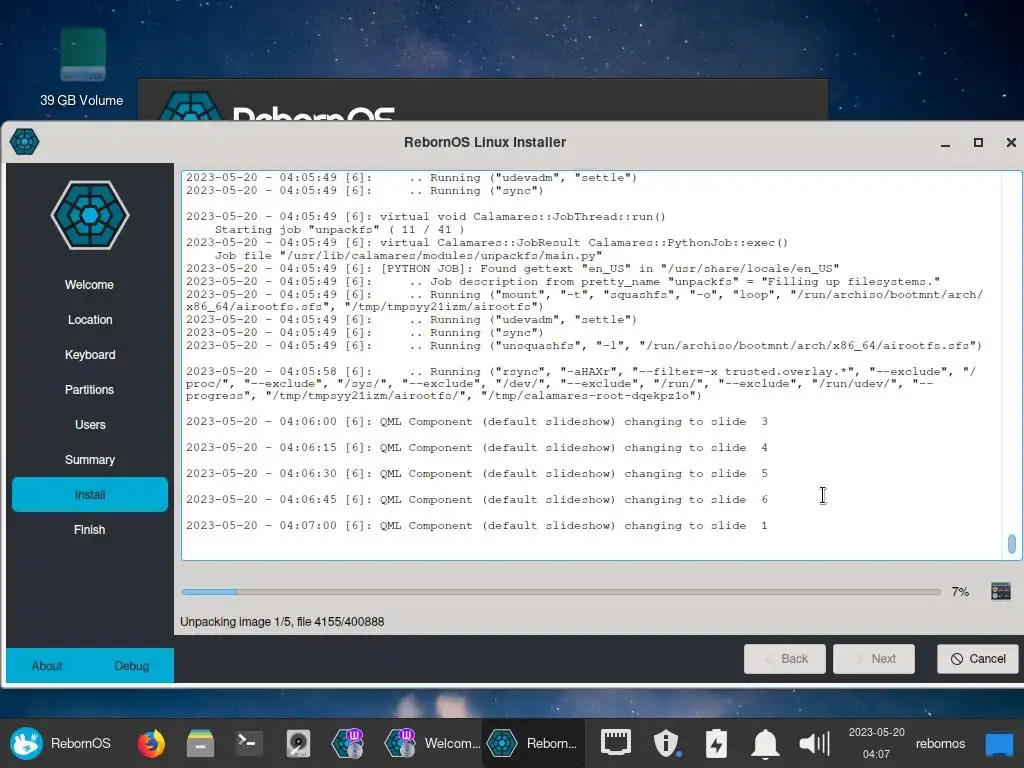Open the network connection tray icon
The width and height of the screenshot is (1024, 768).
[x=615, y=743]
